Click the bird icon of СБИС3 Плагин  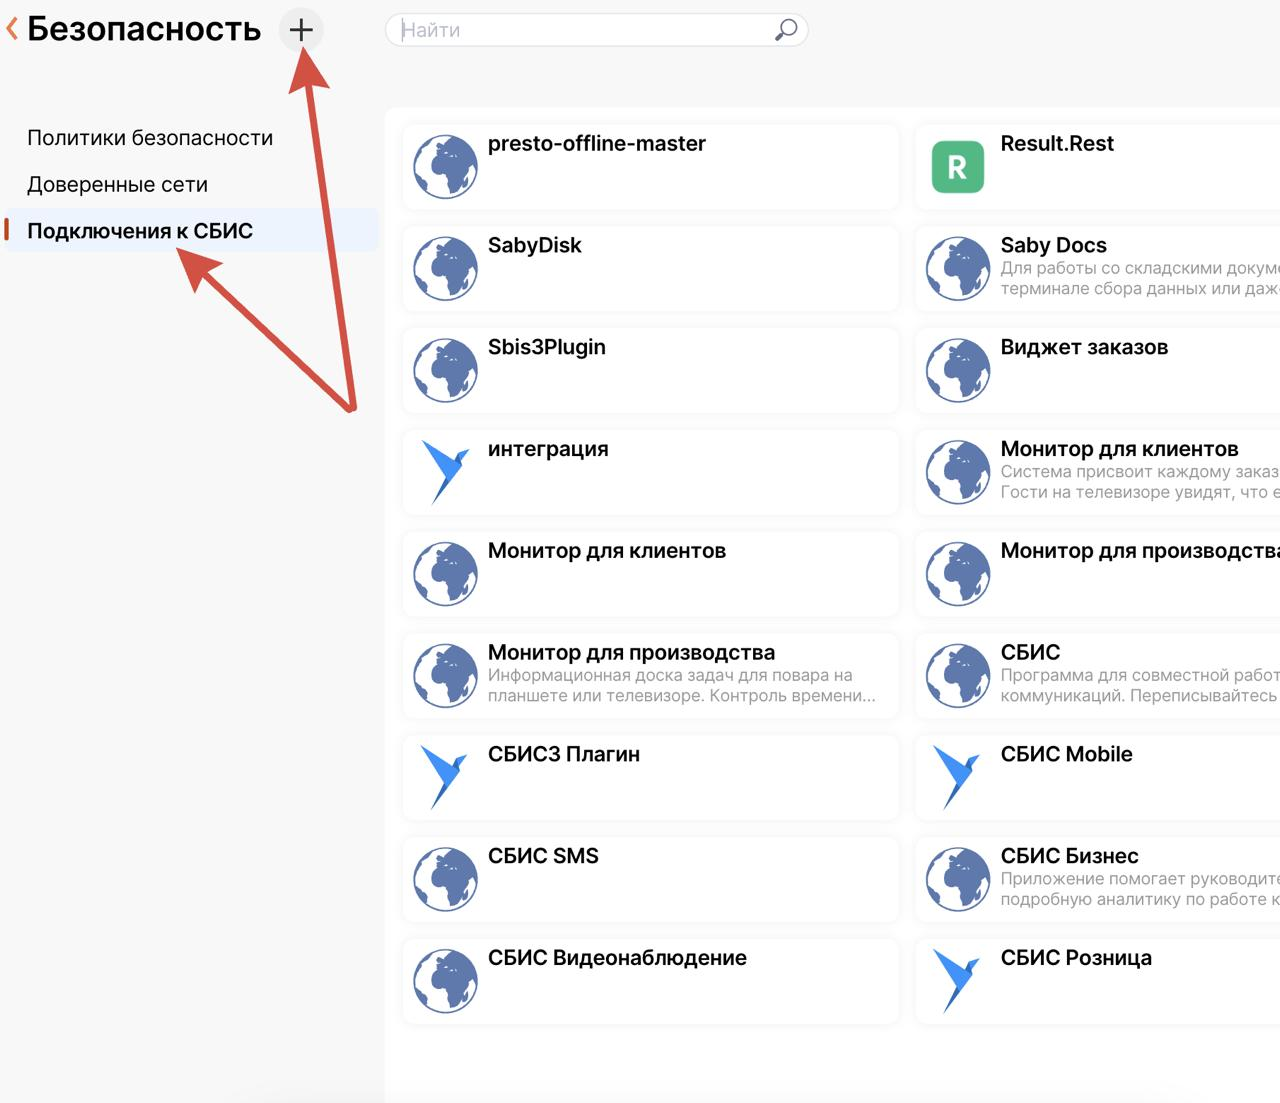[445, 777]
